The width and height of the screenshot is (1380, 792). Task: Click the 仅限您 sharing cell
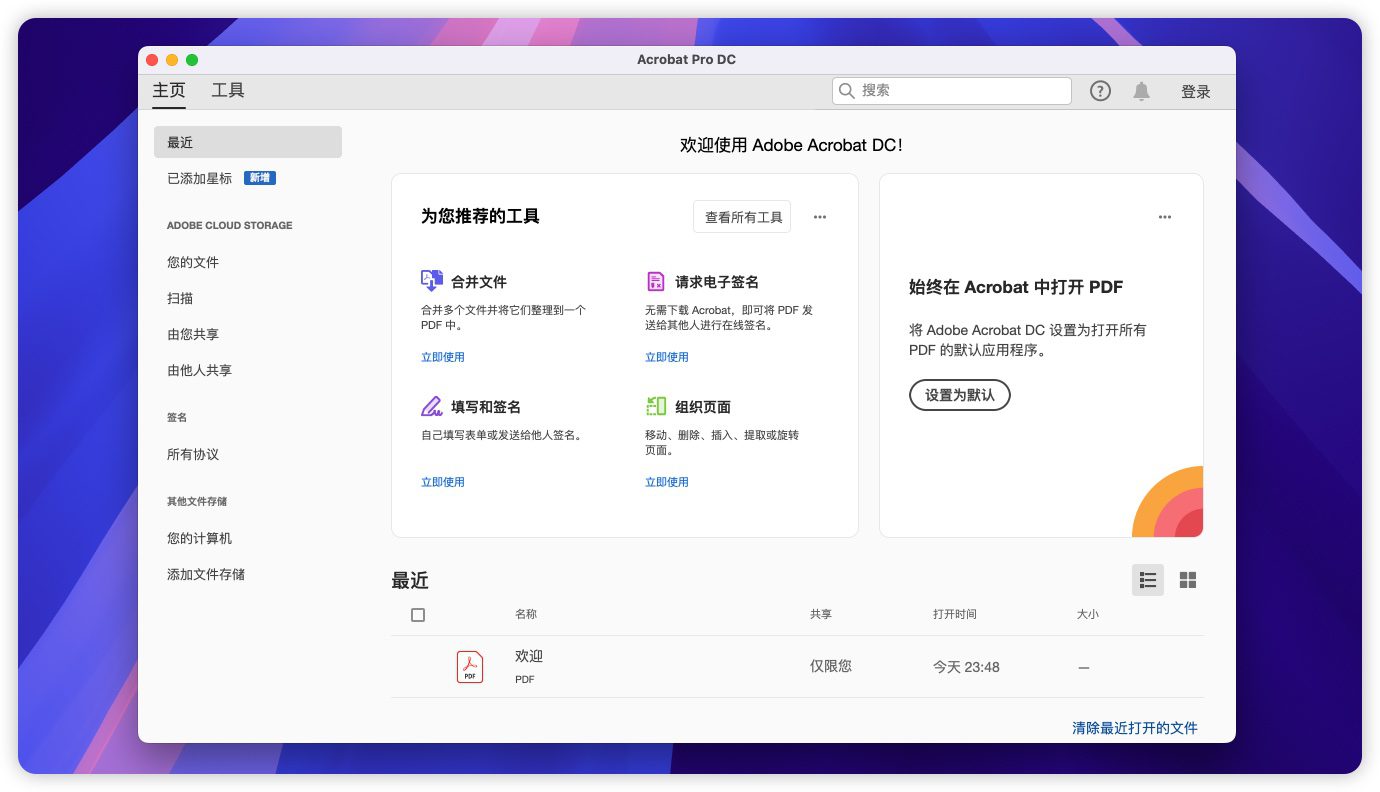831,666
